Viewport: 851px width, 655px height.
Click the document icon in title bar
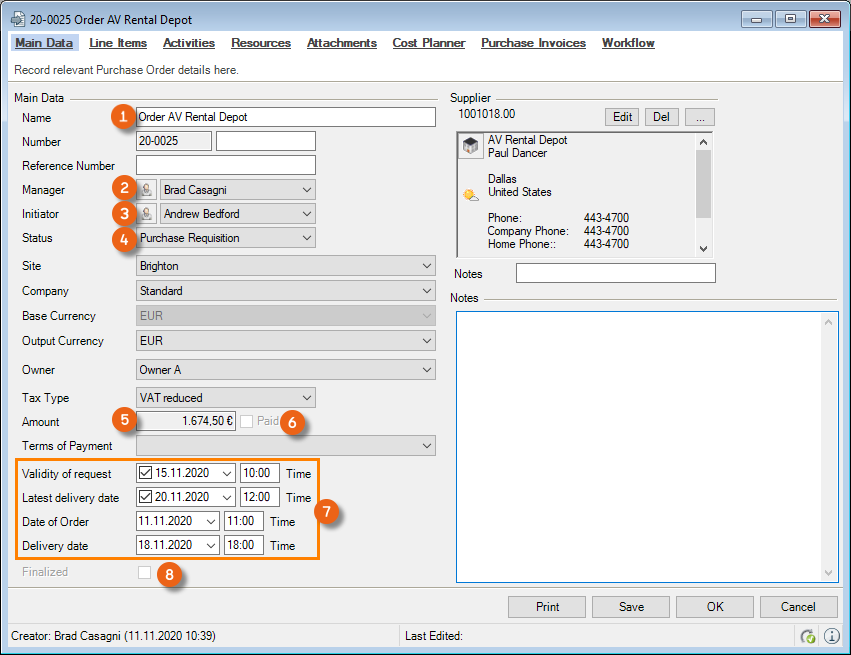(17, 20)
